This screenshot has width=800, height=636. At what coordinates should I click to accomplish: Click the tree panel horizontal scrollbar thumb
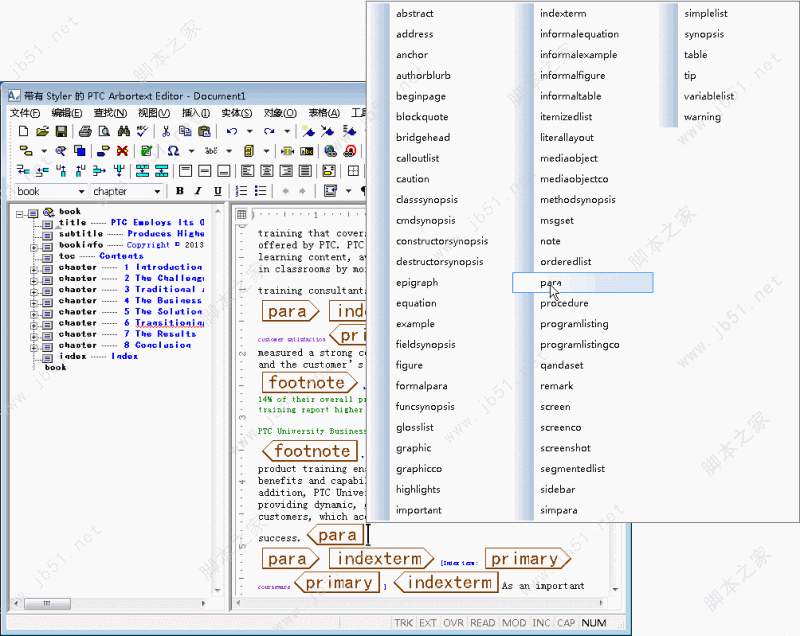(x=47, y=603)
